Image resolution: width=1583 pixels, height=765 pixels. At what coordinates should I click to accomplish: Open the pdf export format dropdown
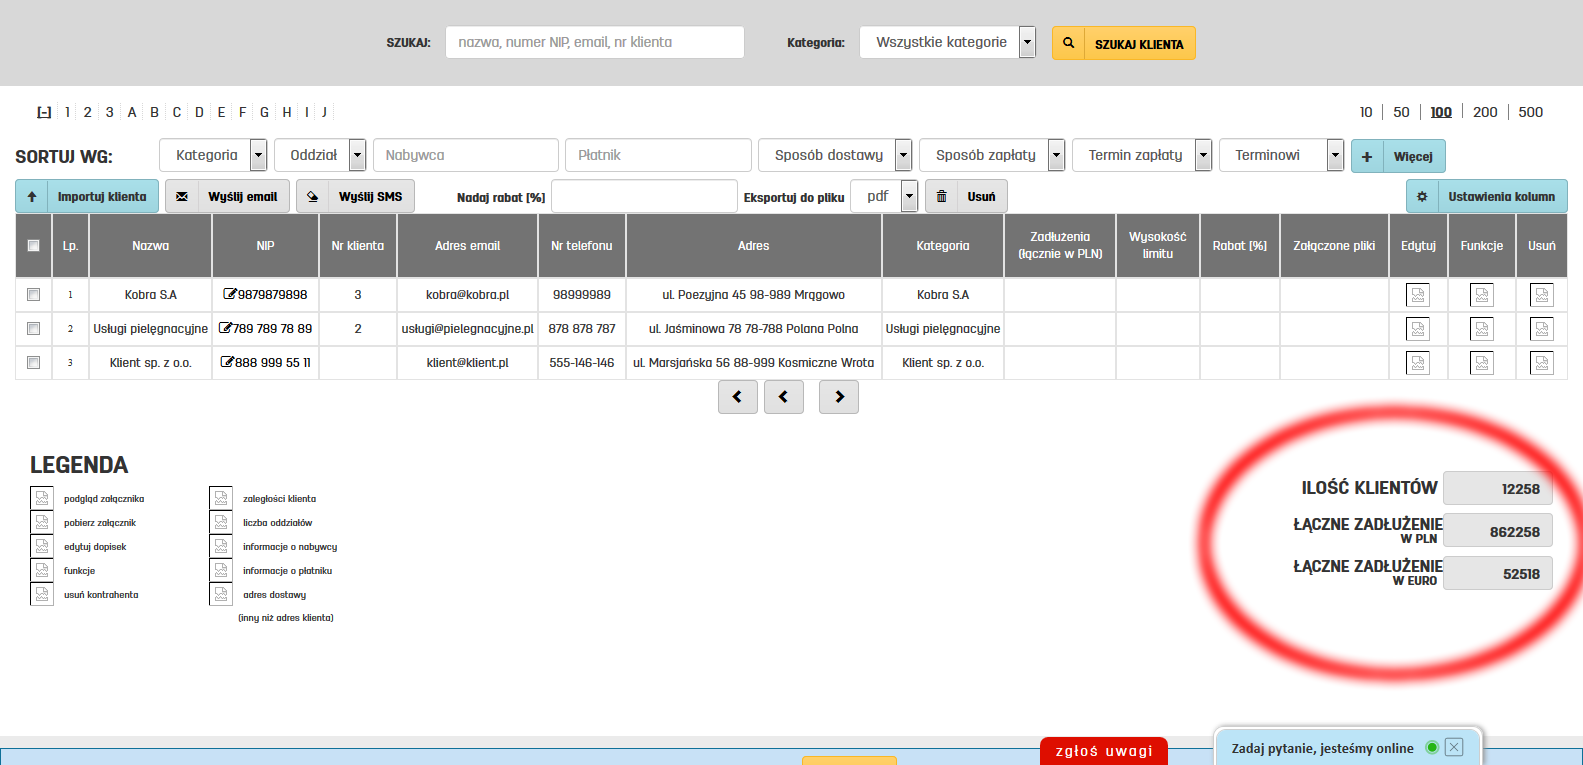coord(909,196)
